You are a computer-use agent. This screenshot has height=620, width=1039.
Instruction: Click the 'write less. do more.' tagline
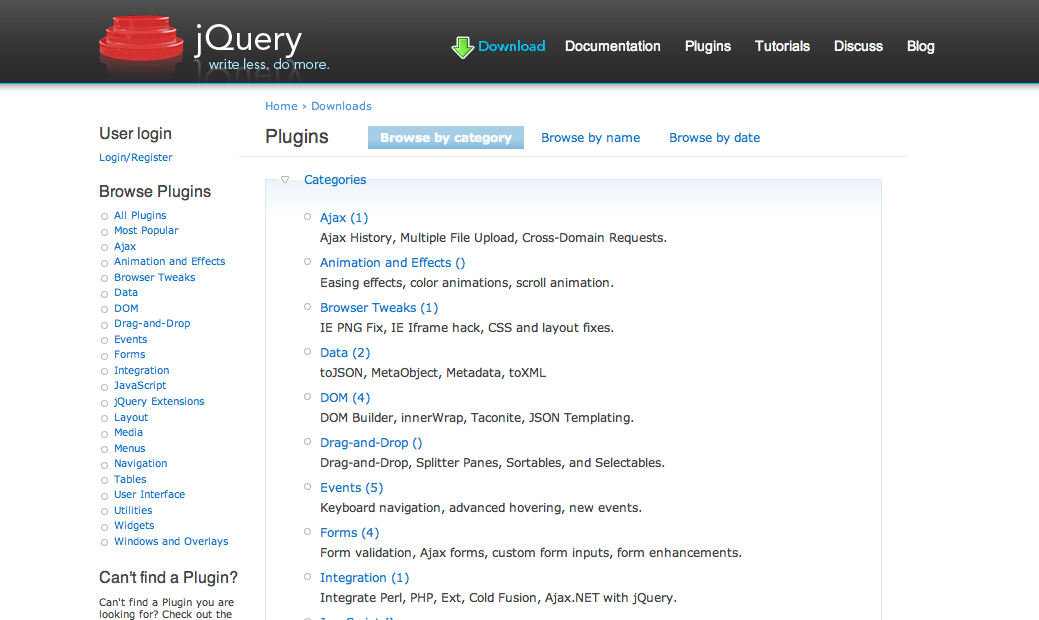[x=269, y=64]
